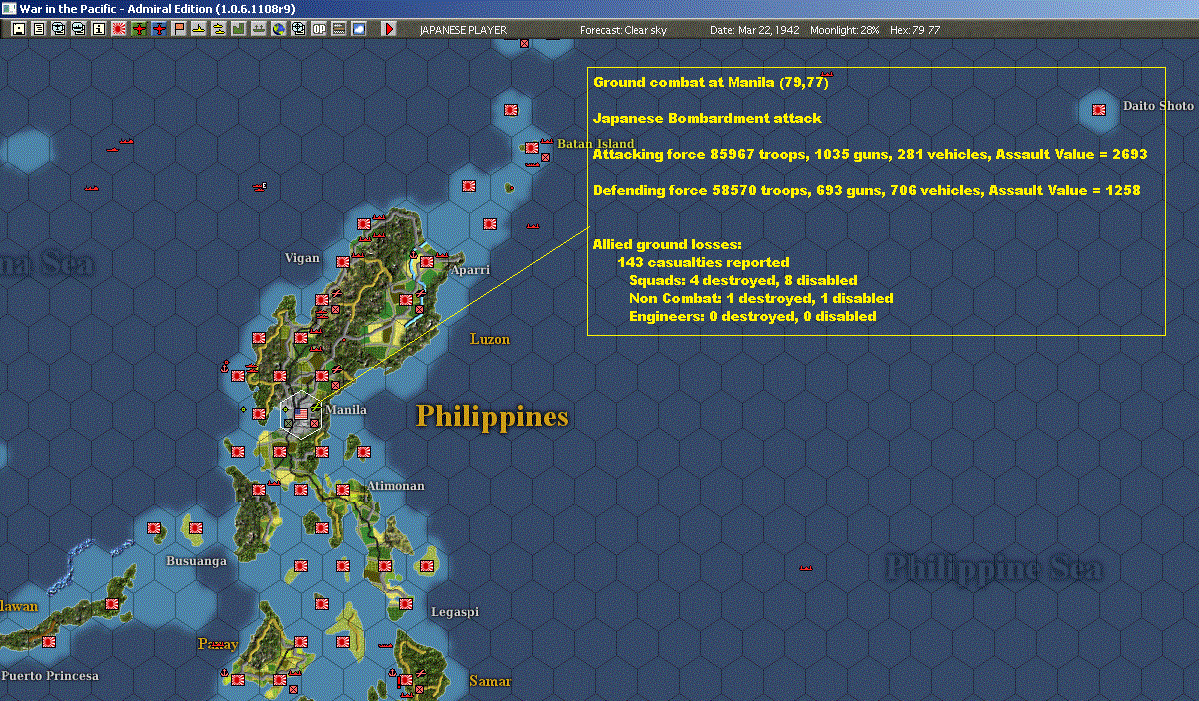Click the Japanese rising sun flag toolbar icon
1199x701 pixels.
(x=119, y=29)
